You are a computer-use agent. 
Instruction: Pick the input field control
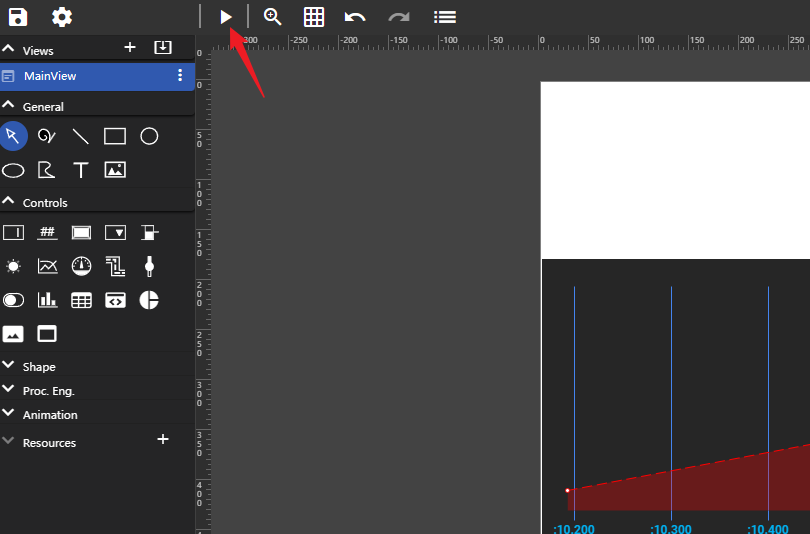tap(13, 232)
